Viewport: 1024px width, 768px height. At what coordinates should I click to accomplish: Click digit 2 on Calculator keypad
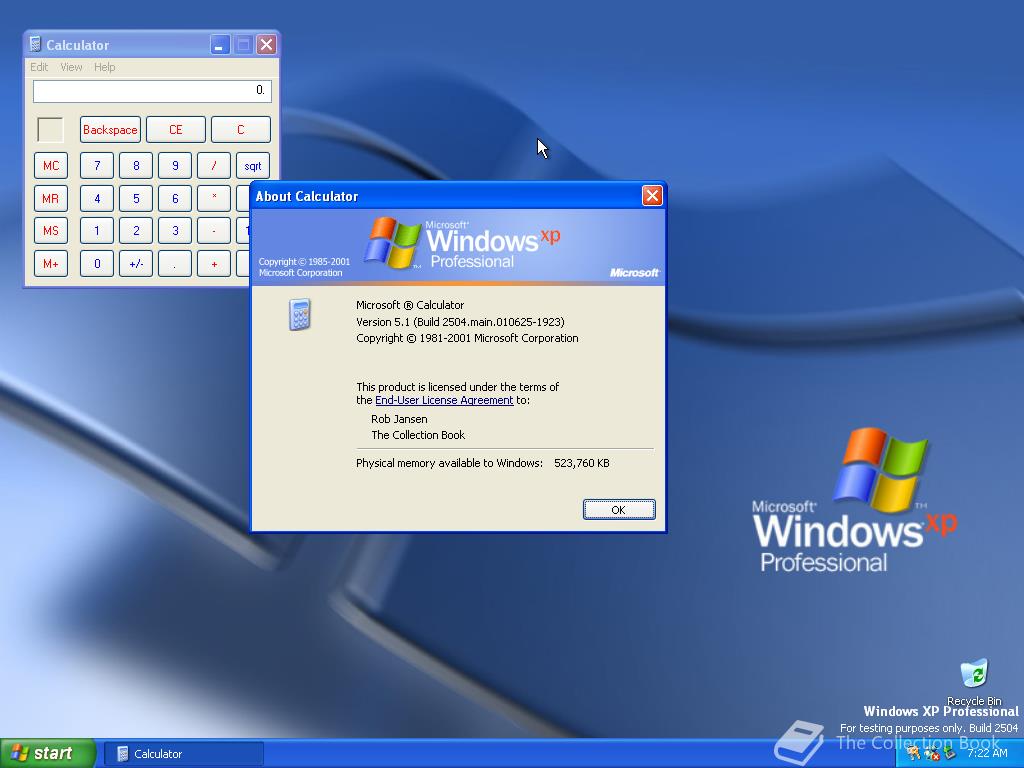pos(136,231)
